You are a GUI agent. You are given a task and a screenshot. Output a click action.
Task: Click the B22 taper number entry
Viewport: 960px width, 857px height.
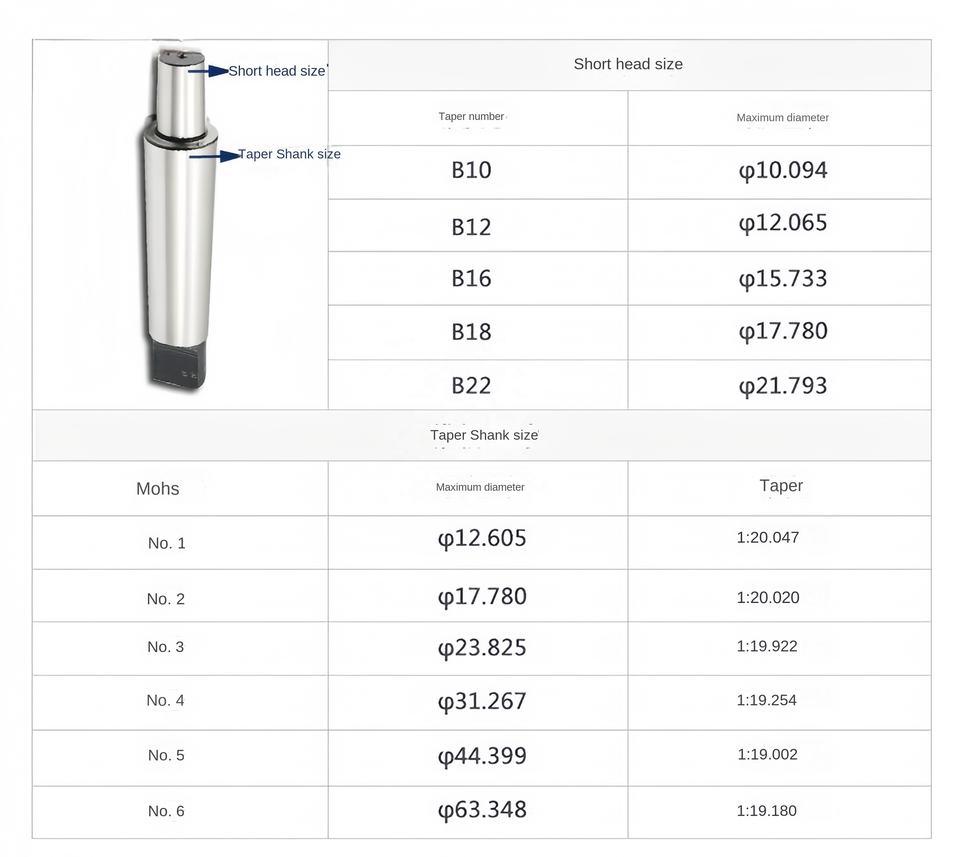click(x=471, y=385)
